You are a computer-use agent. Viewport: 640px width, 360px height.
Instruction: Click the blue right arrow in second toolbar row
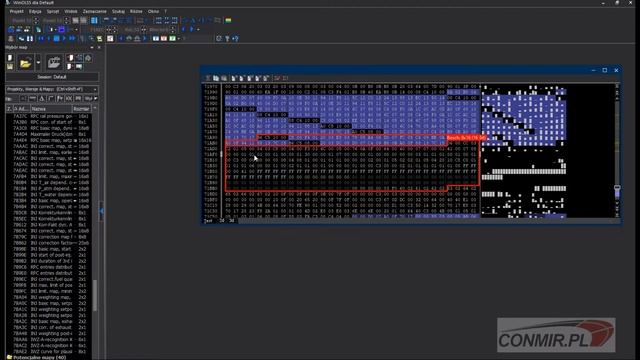click(192, 29)
